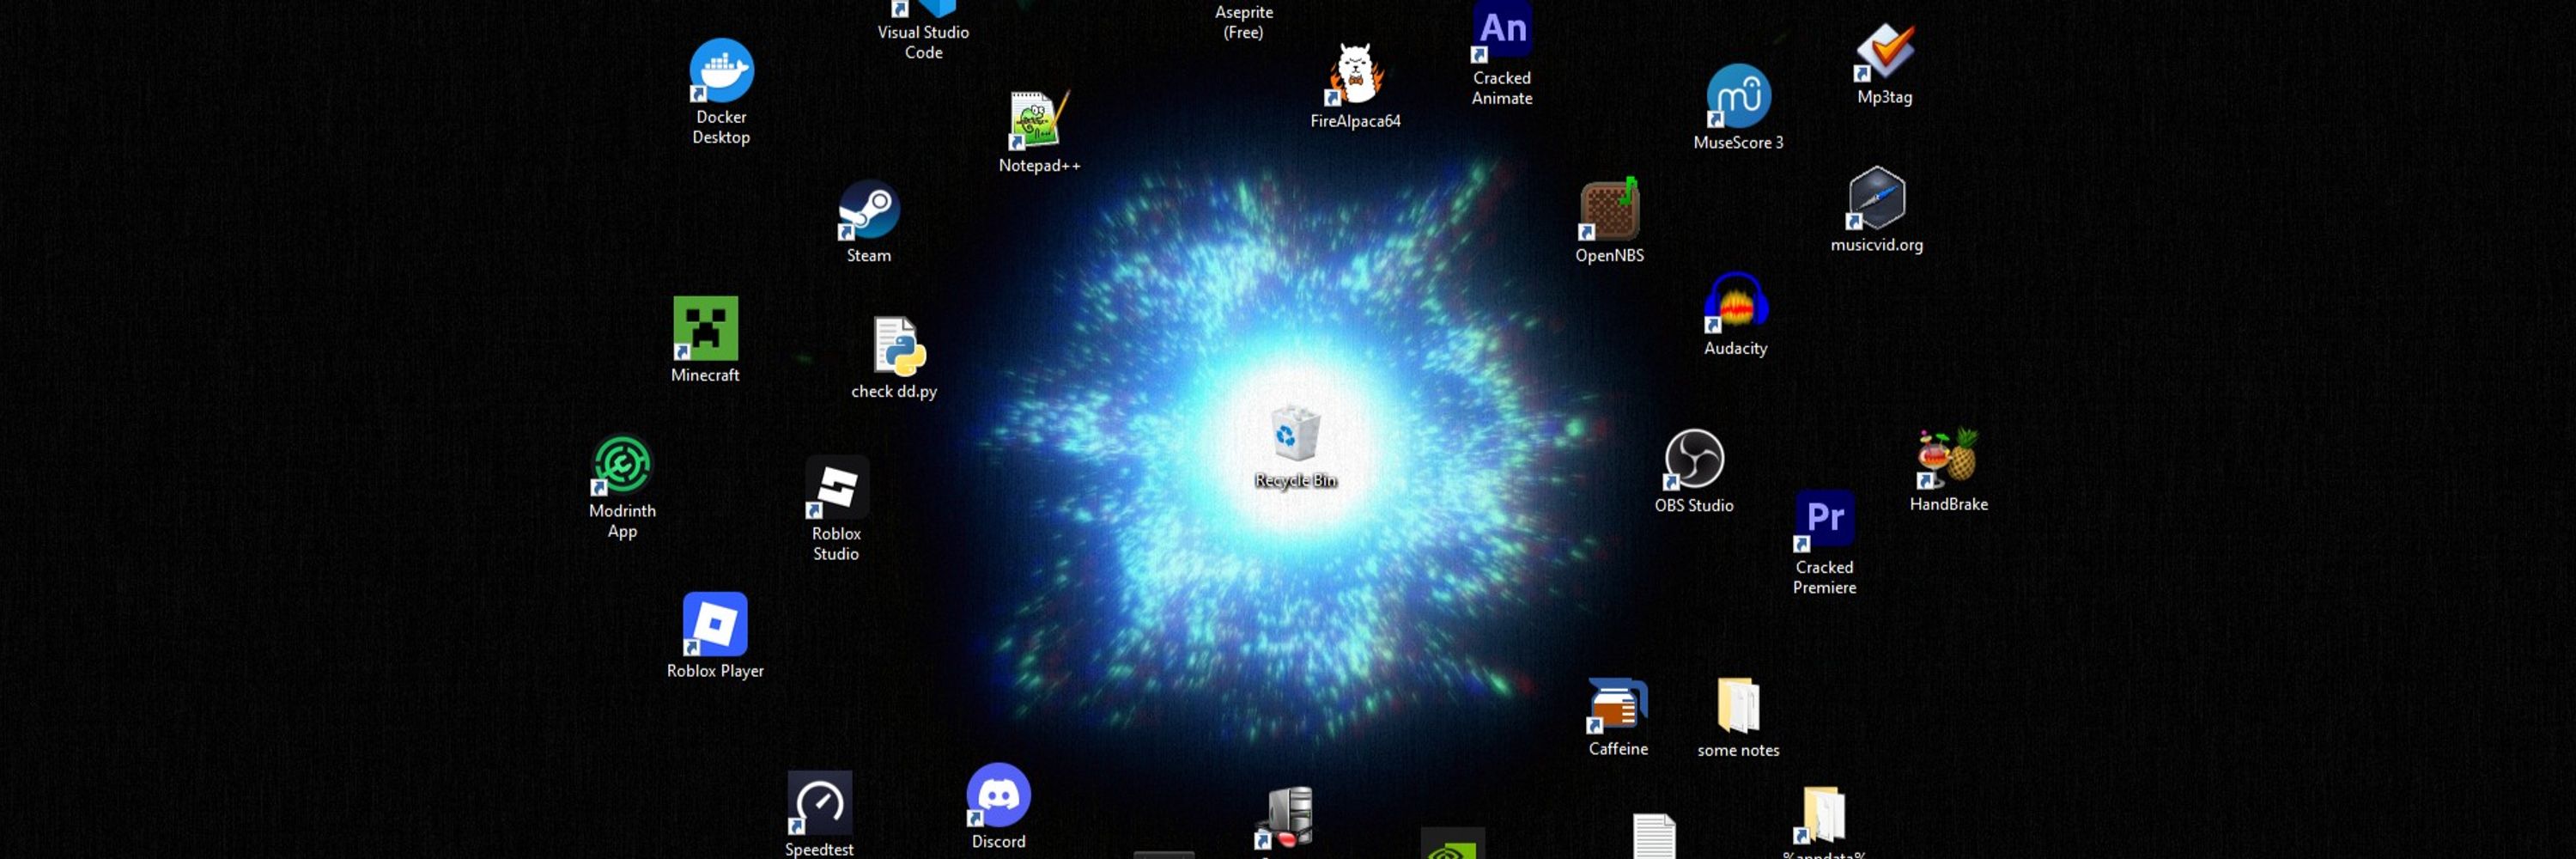The width and height of the screenshot is (2576, 859).
Task: Click the NVIDIA green logo icon
Action: [x=1452, y=843]
